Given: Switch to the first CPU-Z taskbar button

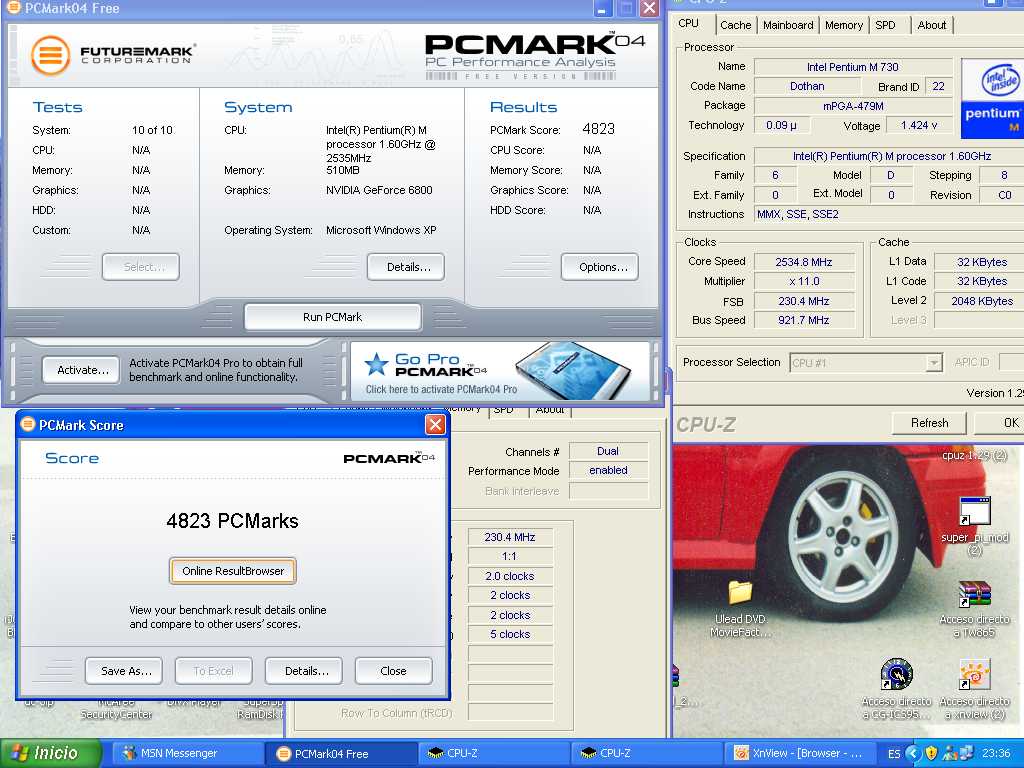Looking at the screenshot, I should point(494,754).
